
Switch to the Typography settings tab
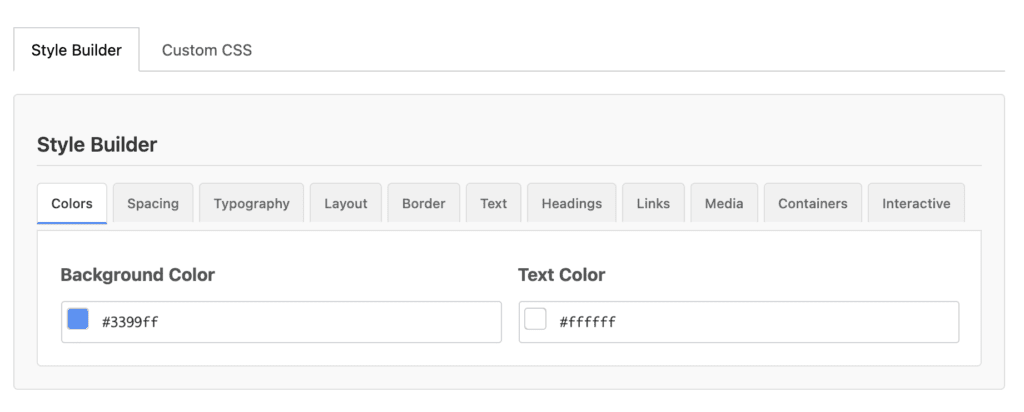251,203
